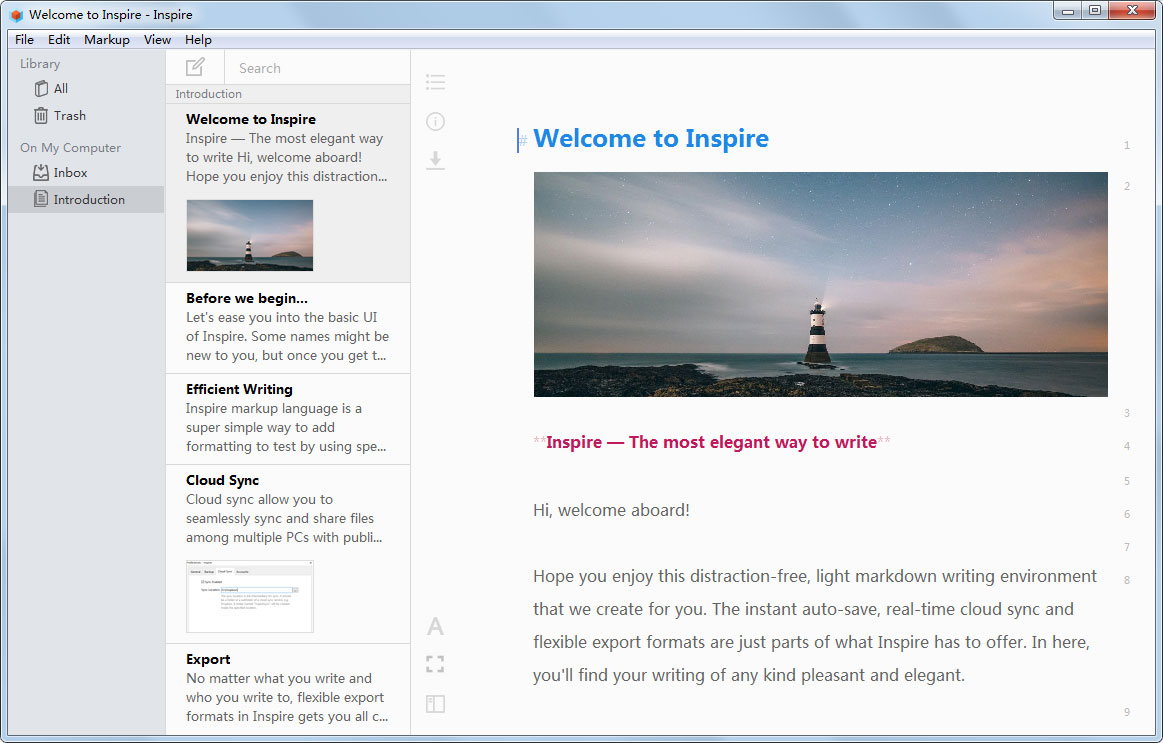Click the new sheet compose icon

[x=195, y=67]
